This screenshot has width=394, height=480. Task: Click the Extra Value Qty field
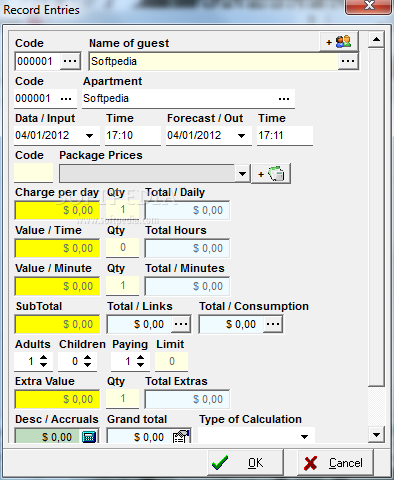tap(122, 399)
